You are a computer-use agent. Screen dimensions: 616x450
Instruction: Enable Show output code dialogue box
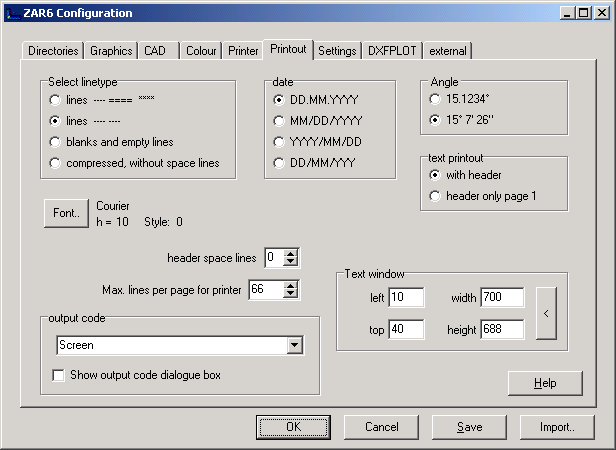click(x=59, y=375)
